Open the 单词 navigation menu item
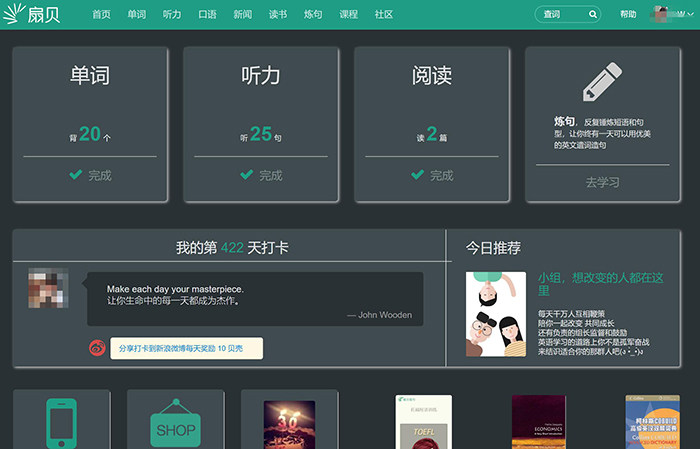Screen dimensions: 700x449 pyautogui.click(x=137, y=14)
